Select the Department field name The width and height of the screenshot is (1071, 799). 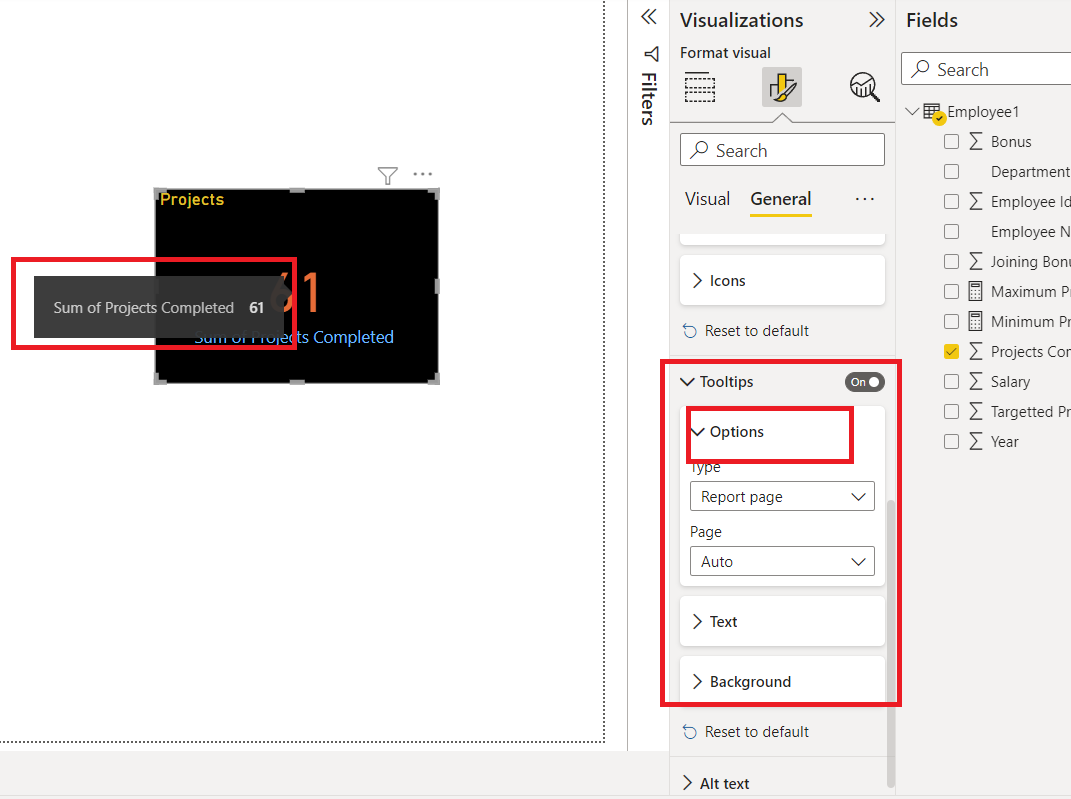pyautogui.click(x=1031, y=171)
